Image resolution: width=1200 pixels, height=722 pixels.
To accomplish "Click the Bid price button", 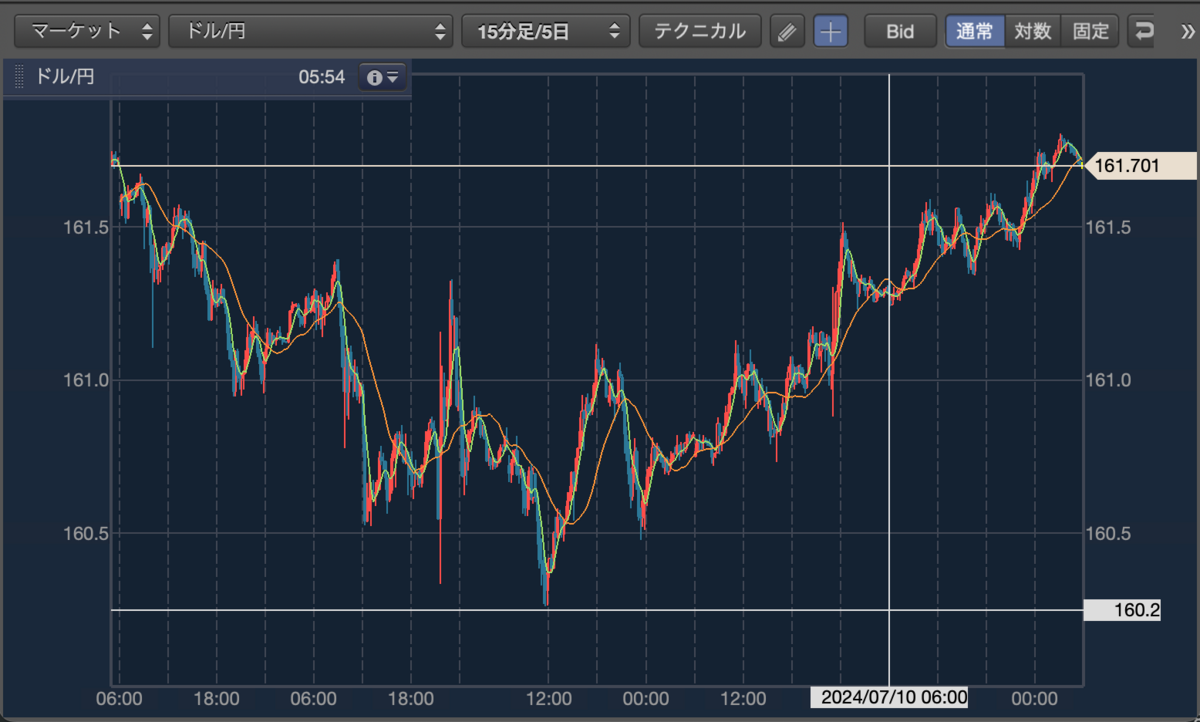I will 900,31.
